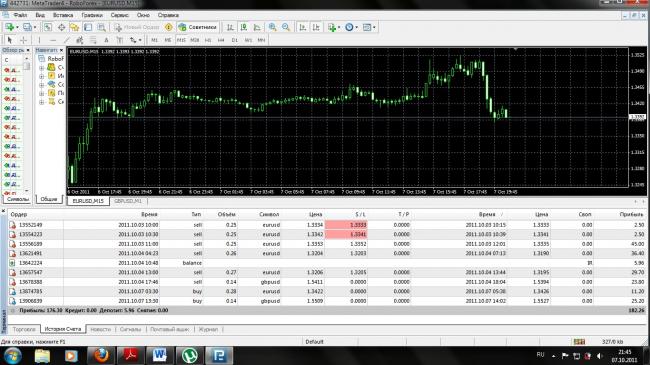650x365 pixels.
Task: Open the Сервис menu
Action: [119, 15]
